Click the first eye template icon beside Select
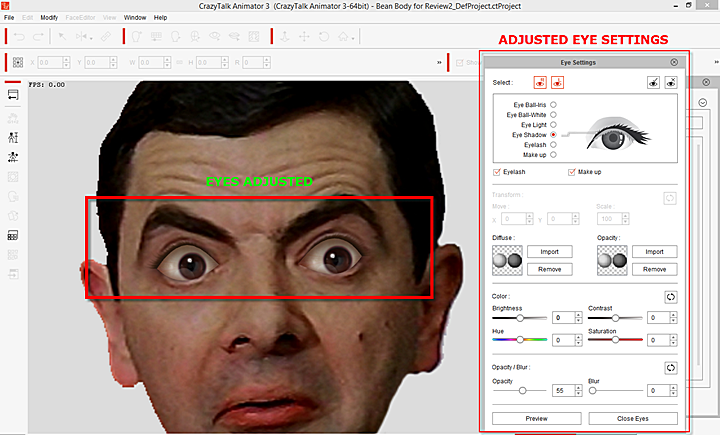The image size is (720, 435). point(654,84)
